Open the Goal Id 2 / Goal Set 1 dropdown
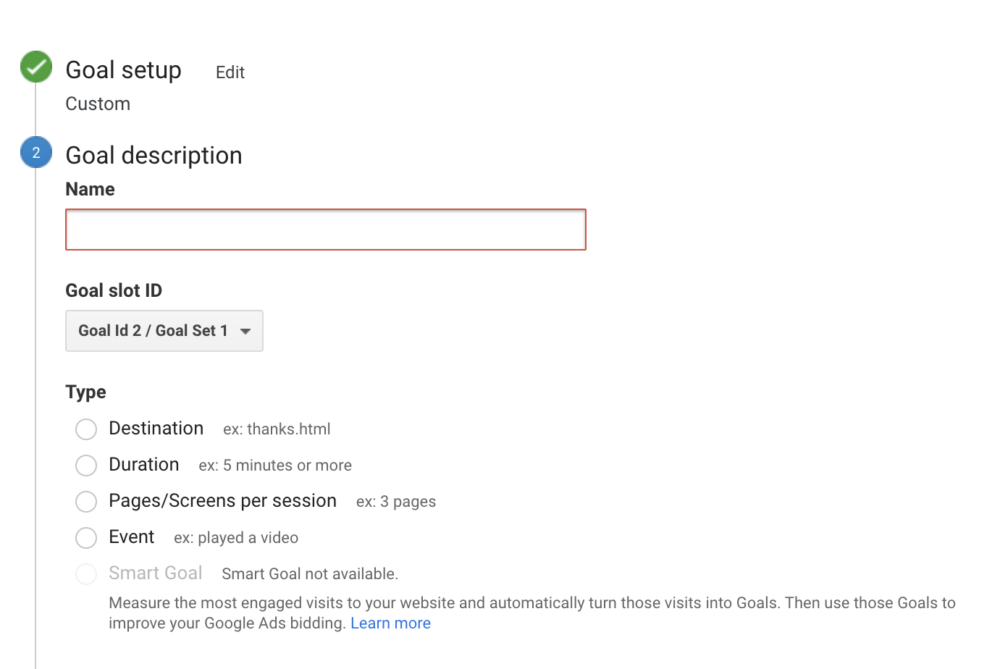This screenshot has width=992, height=669. [x=164, y=331]
